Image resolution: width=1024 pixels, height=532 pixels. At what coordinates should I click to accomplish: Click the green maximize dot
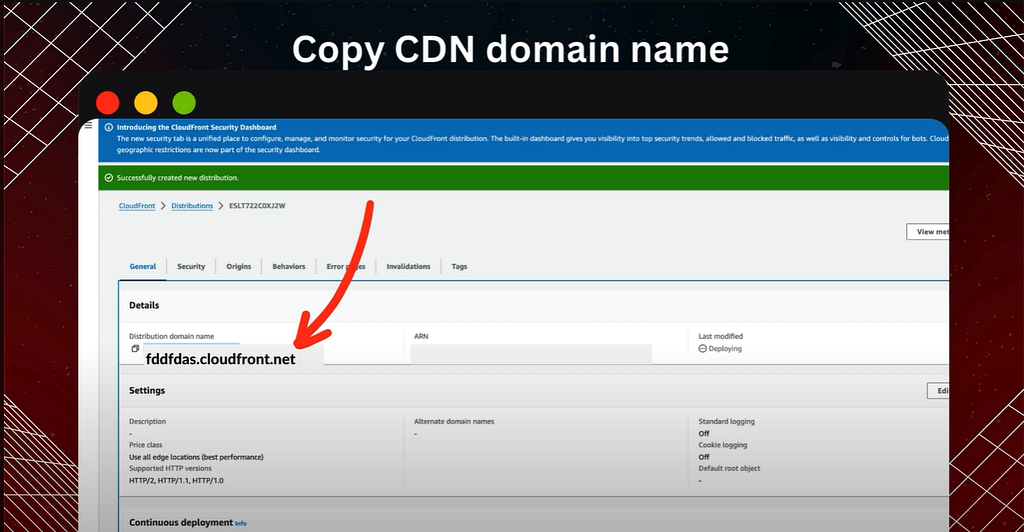tap(184, 103)
